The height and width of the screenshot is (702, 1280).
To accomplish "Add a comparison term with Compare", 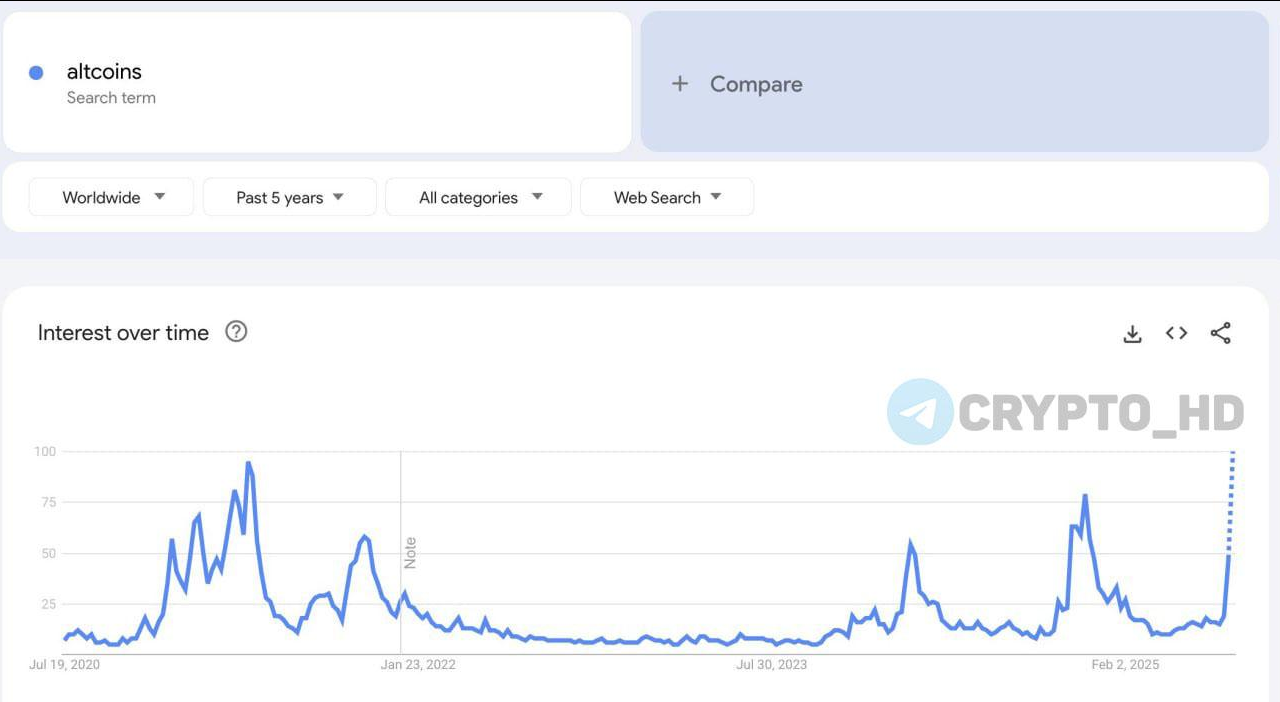I will 955,82.
